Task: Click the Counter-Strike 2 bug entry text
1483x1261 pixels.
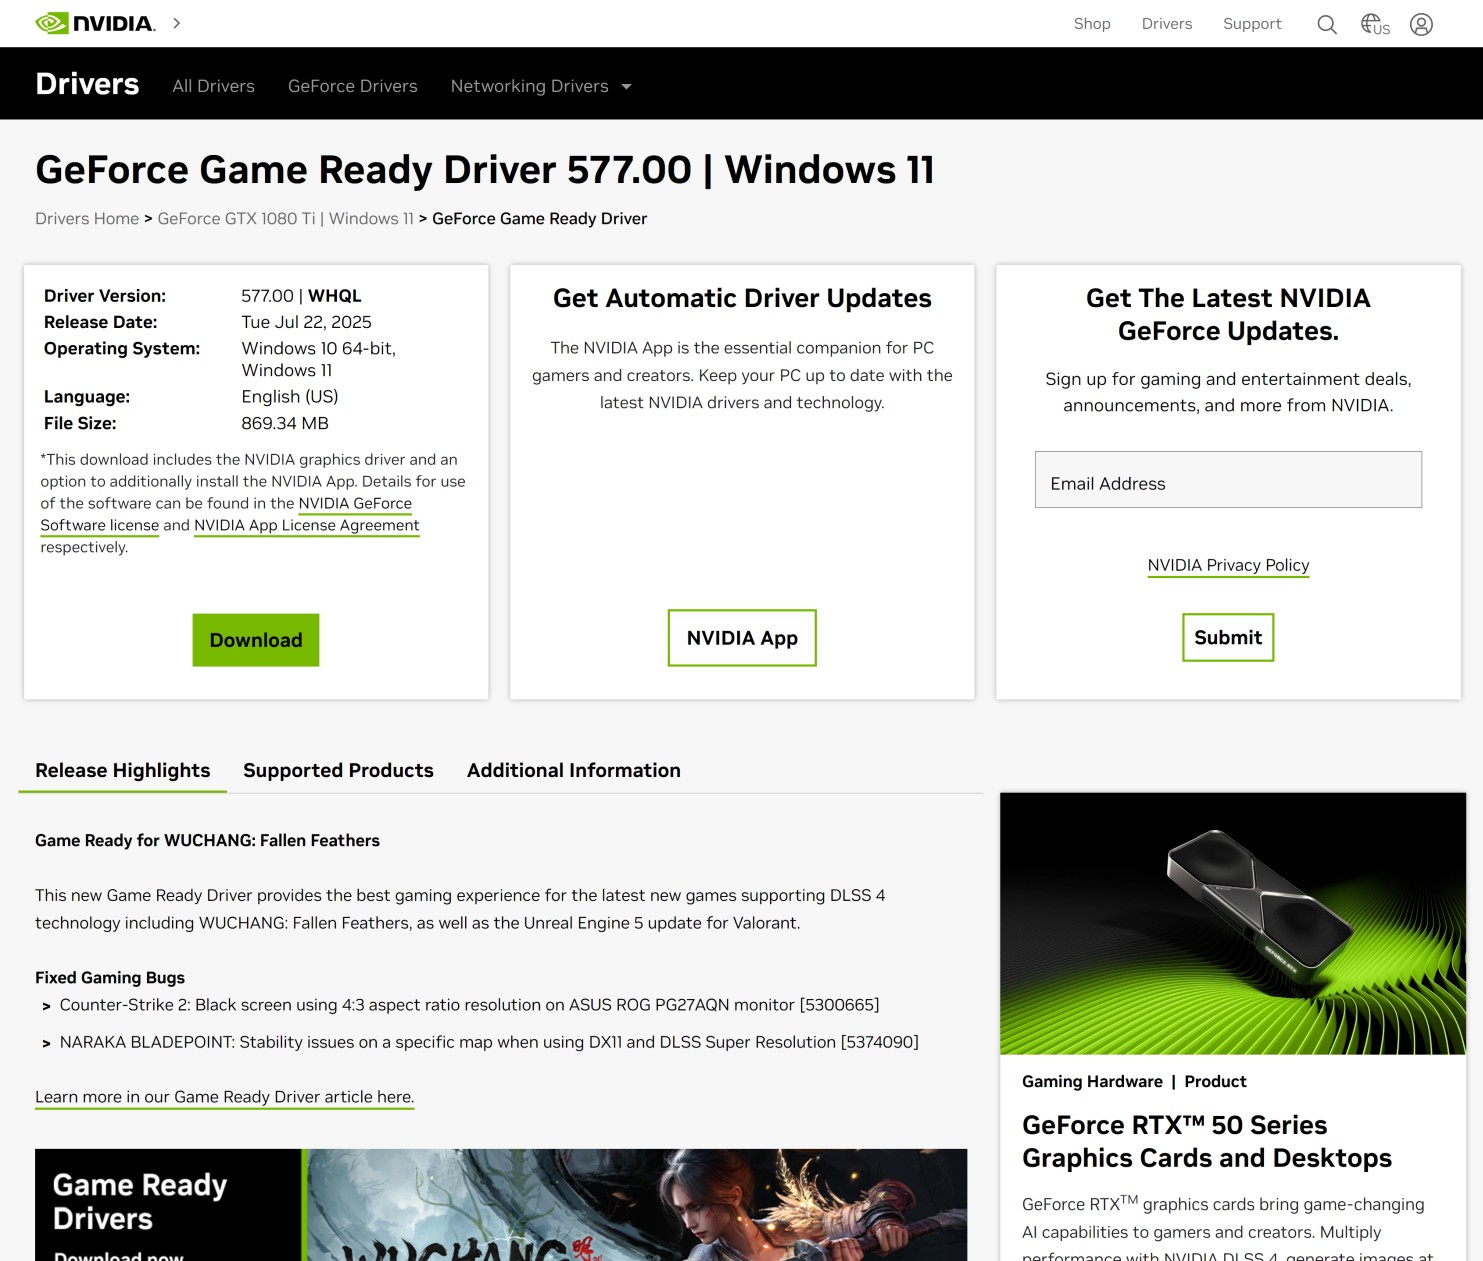Action: click(469, 1005)
